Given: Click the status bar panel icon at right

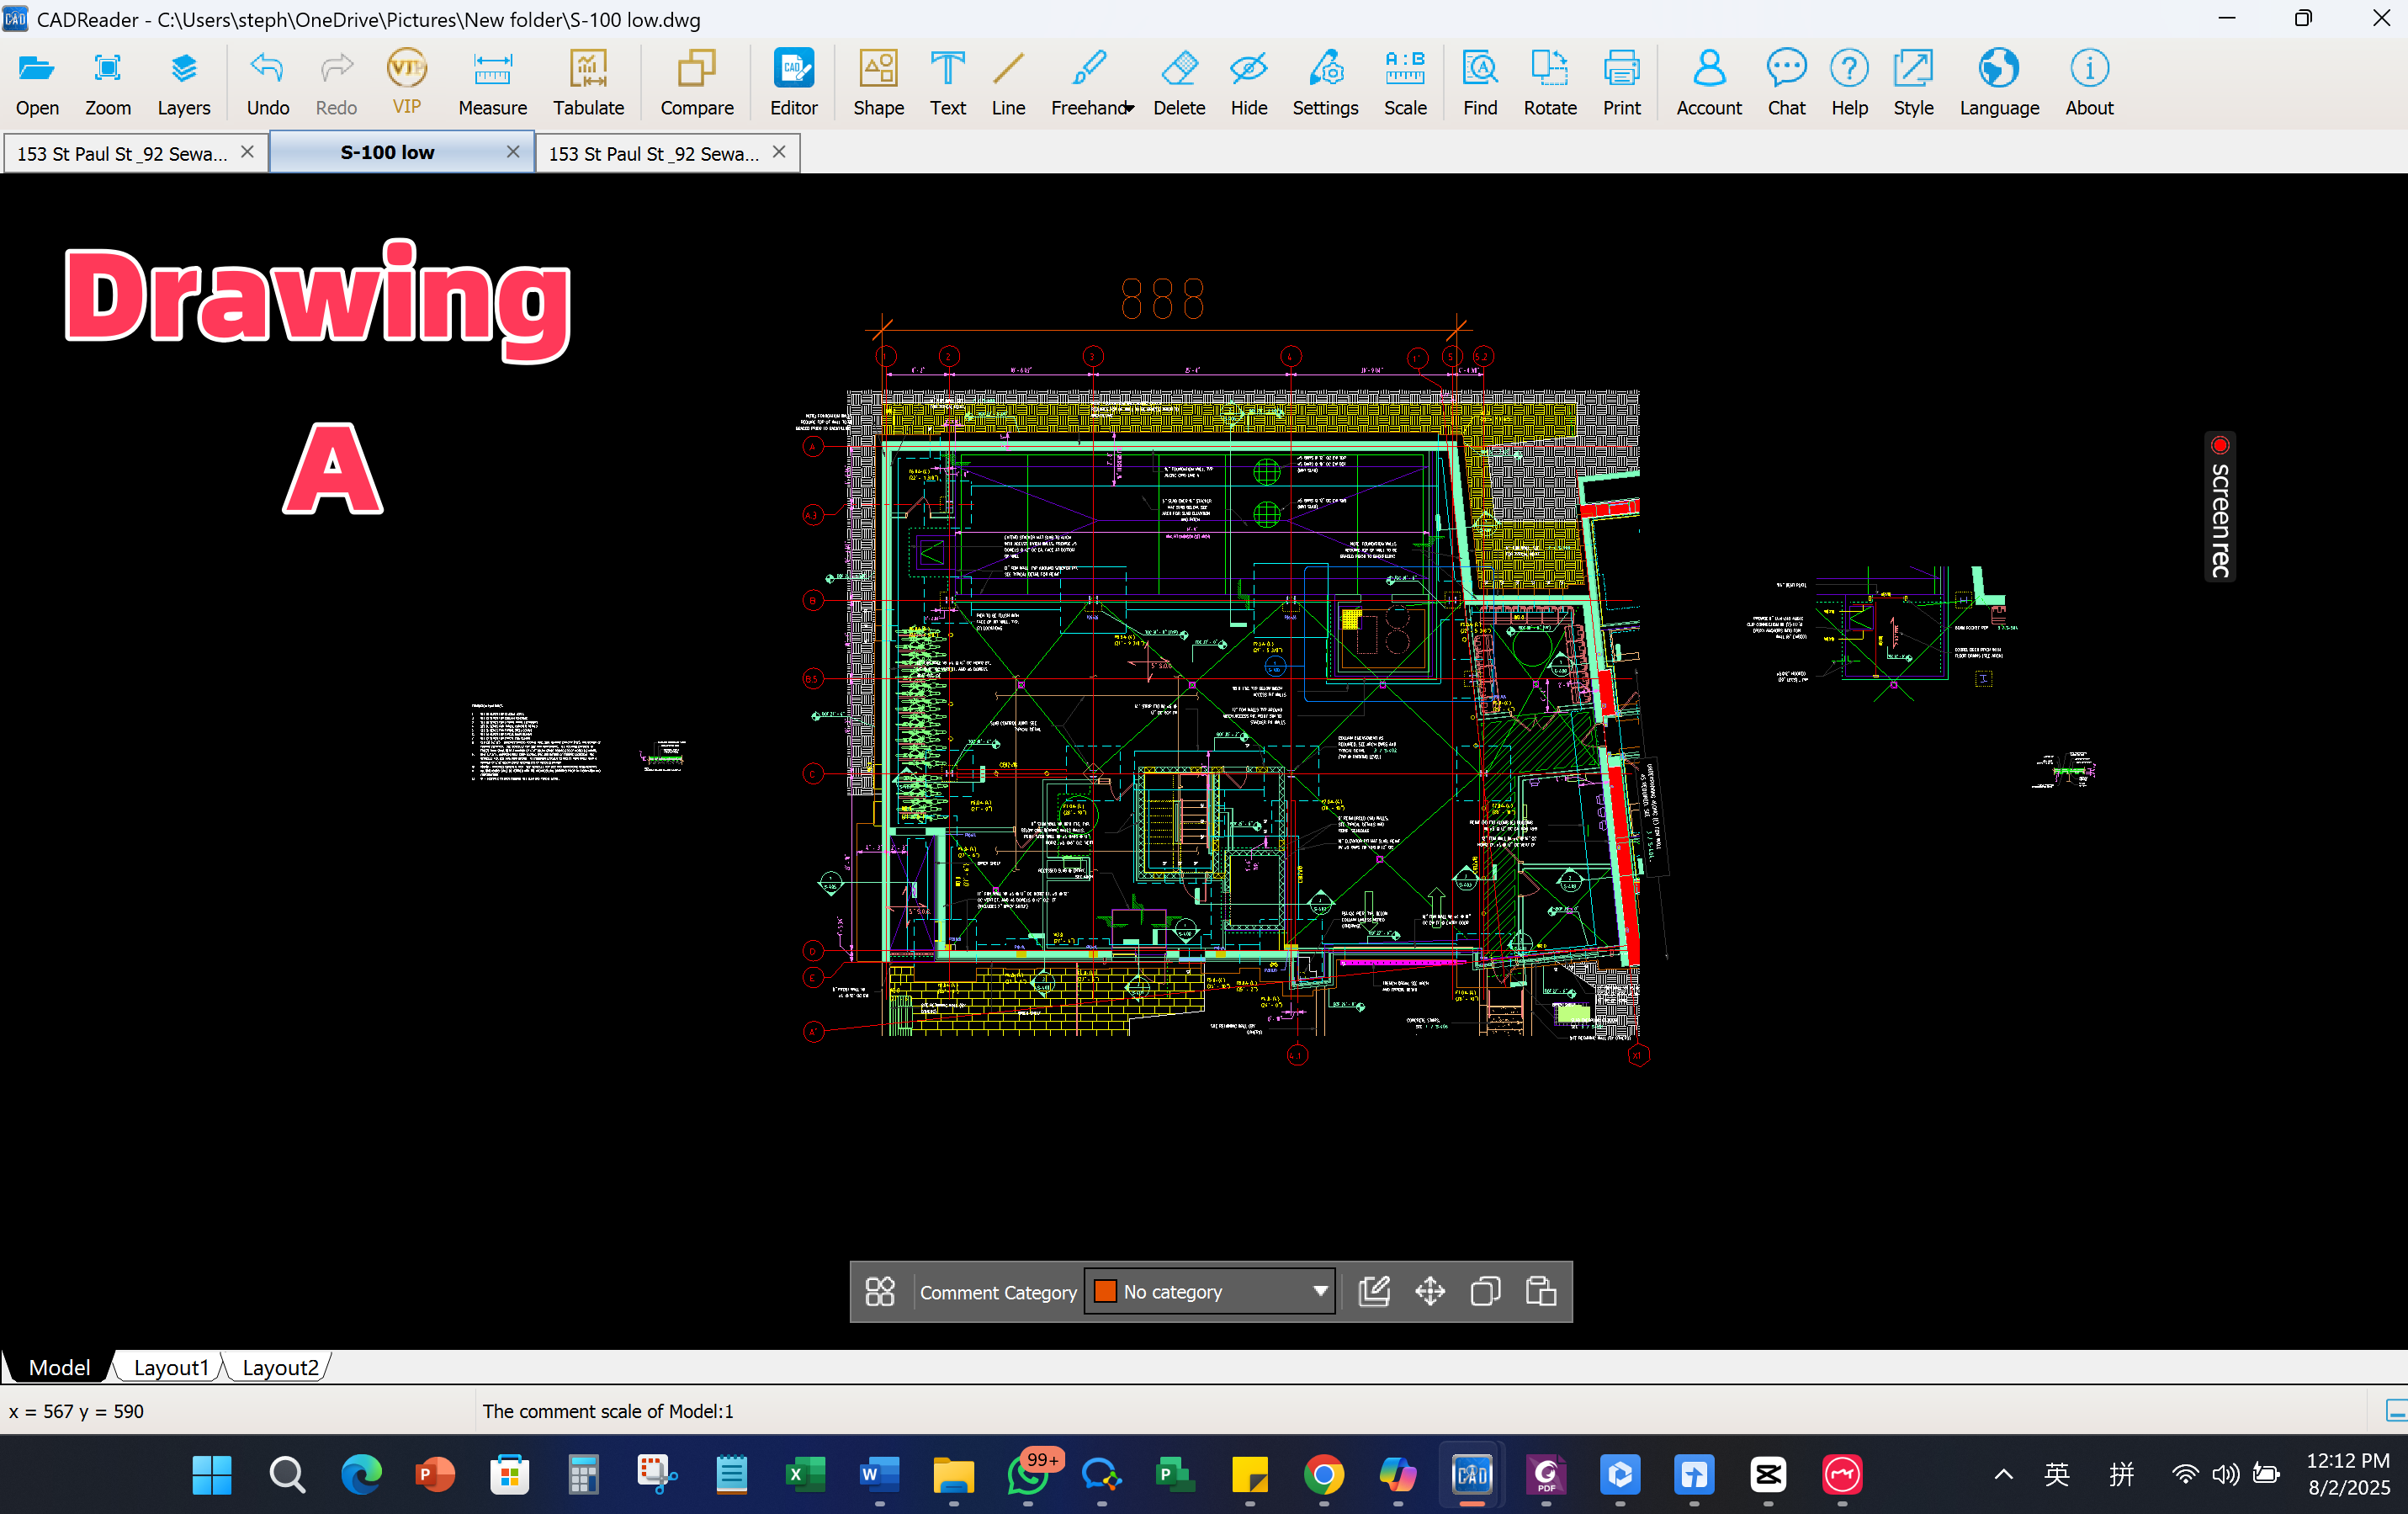Looking at the screenshot, I should point(2396,1411).
